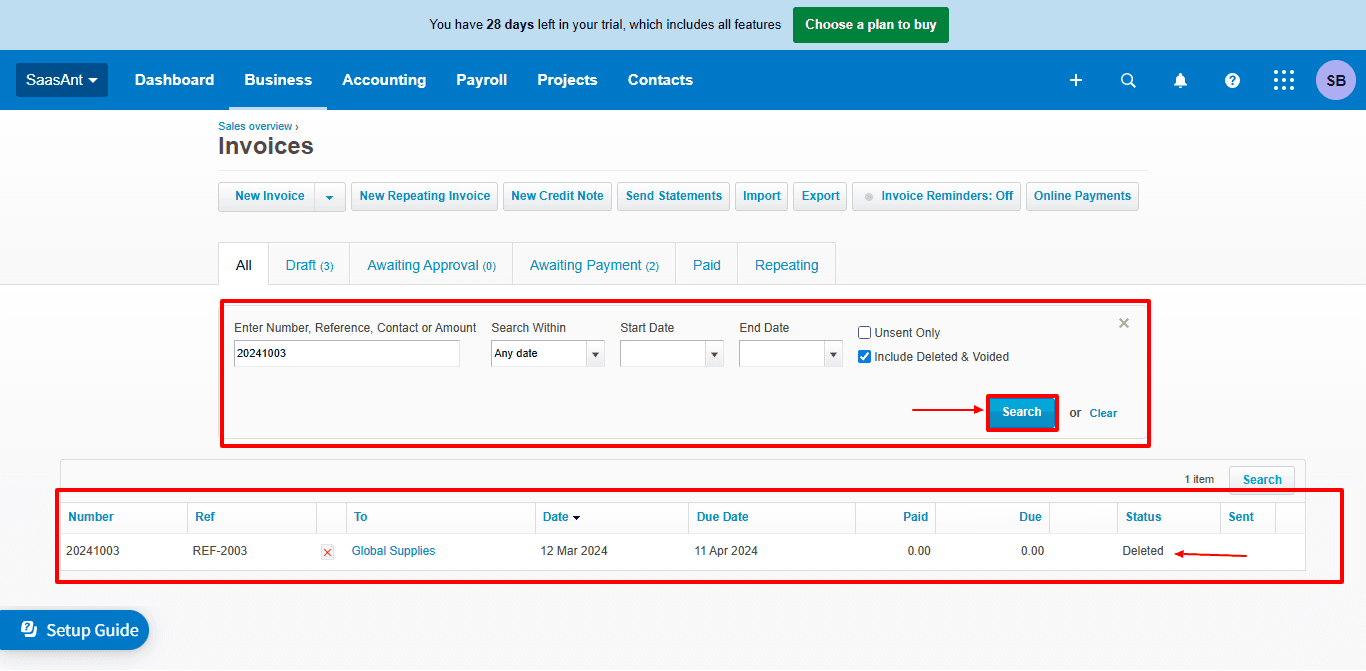Expand the New Invoice dropdown arrow
Screen dimensions: 1366x671
pos(330,197)
